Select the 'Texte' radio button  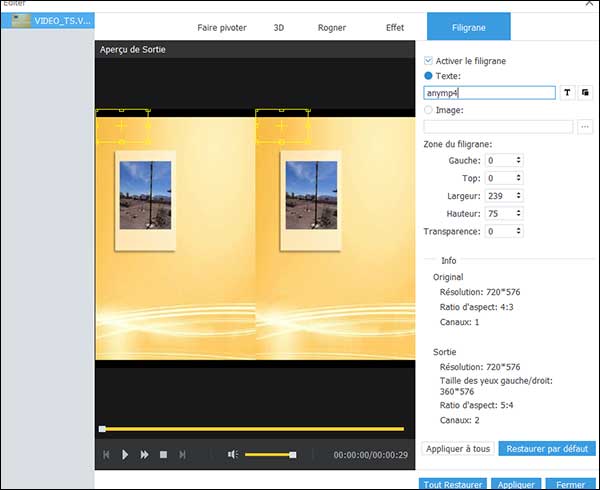pyautogui.click(x=429, y=76)
